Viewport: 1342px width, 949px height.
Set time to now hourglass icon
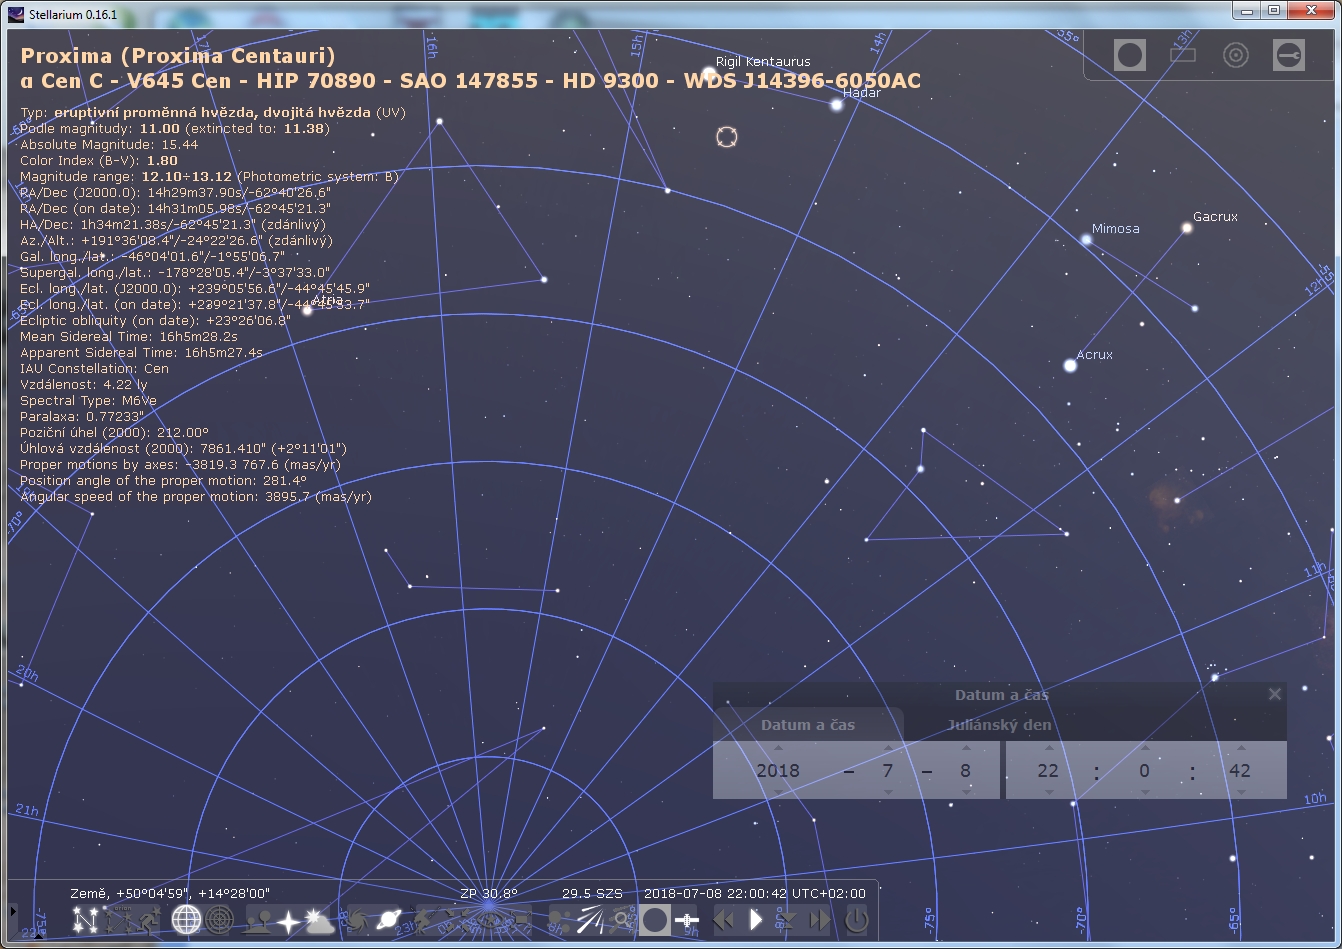pyautogui.click(x=788, y=920)
